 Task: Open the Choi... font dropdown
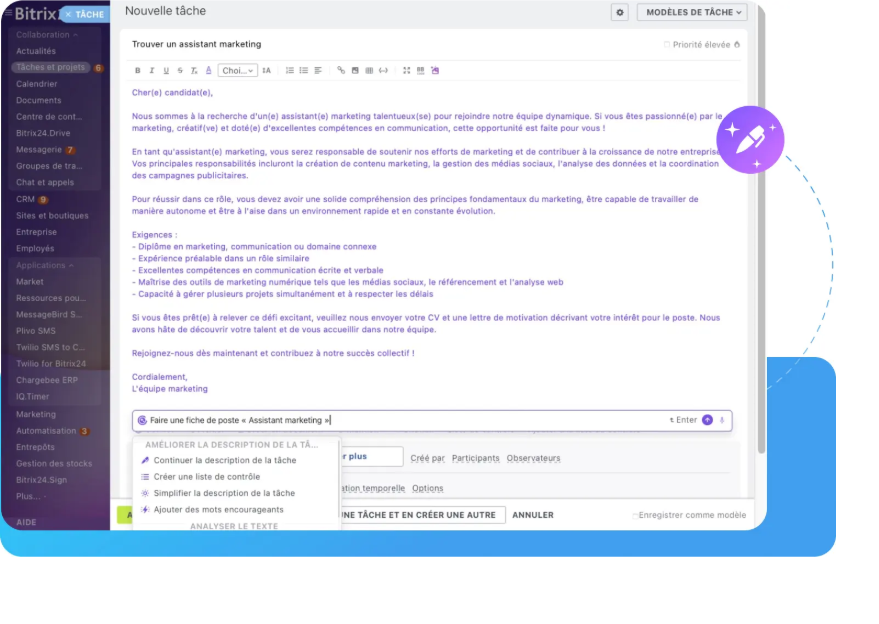[240, 70]
